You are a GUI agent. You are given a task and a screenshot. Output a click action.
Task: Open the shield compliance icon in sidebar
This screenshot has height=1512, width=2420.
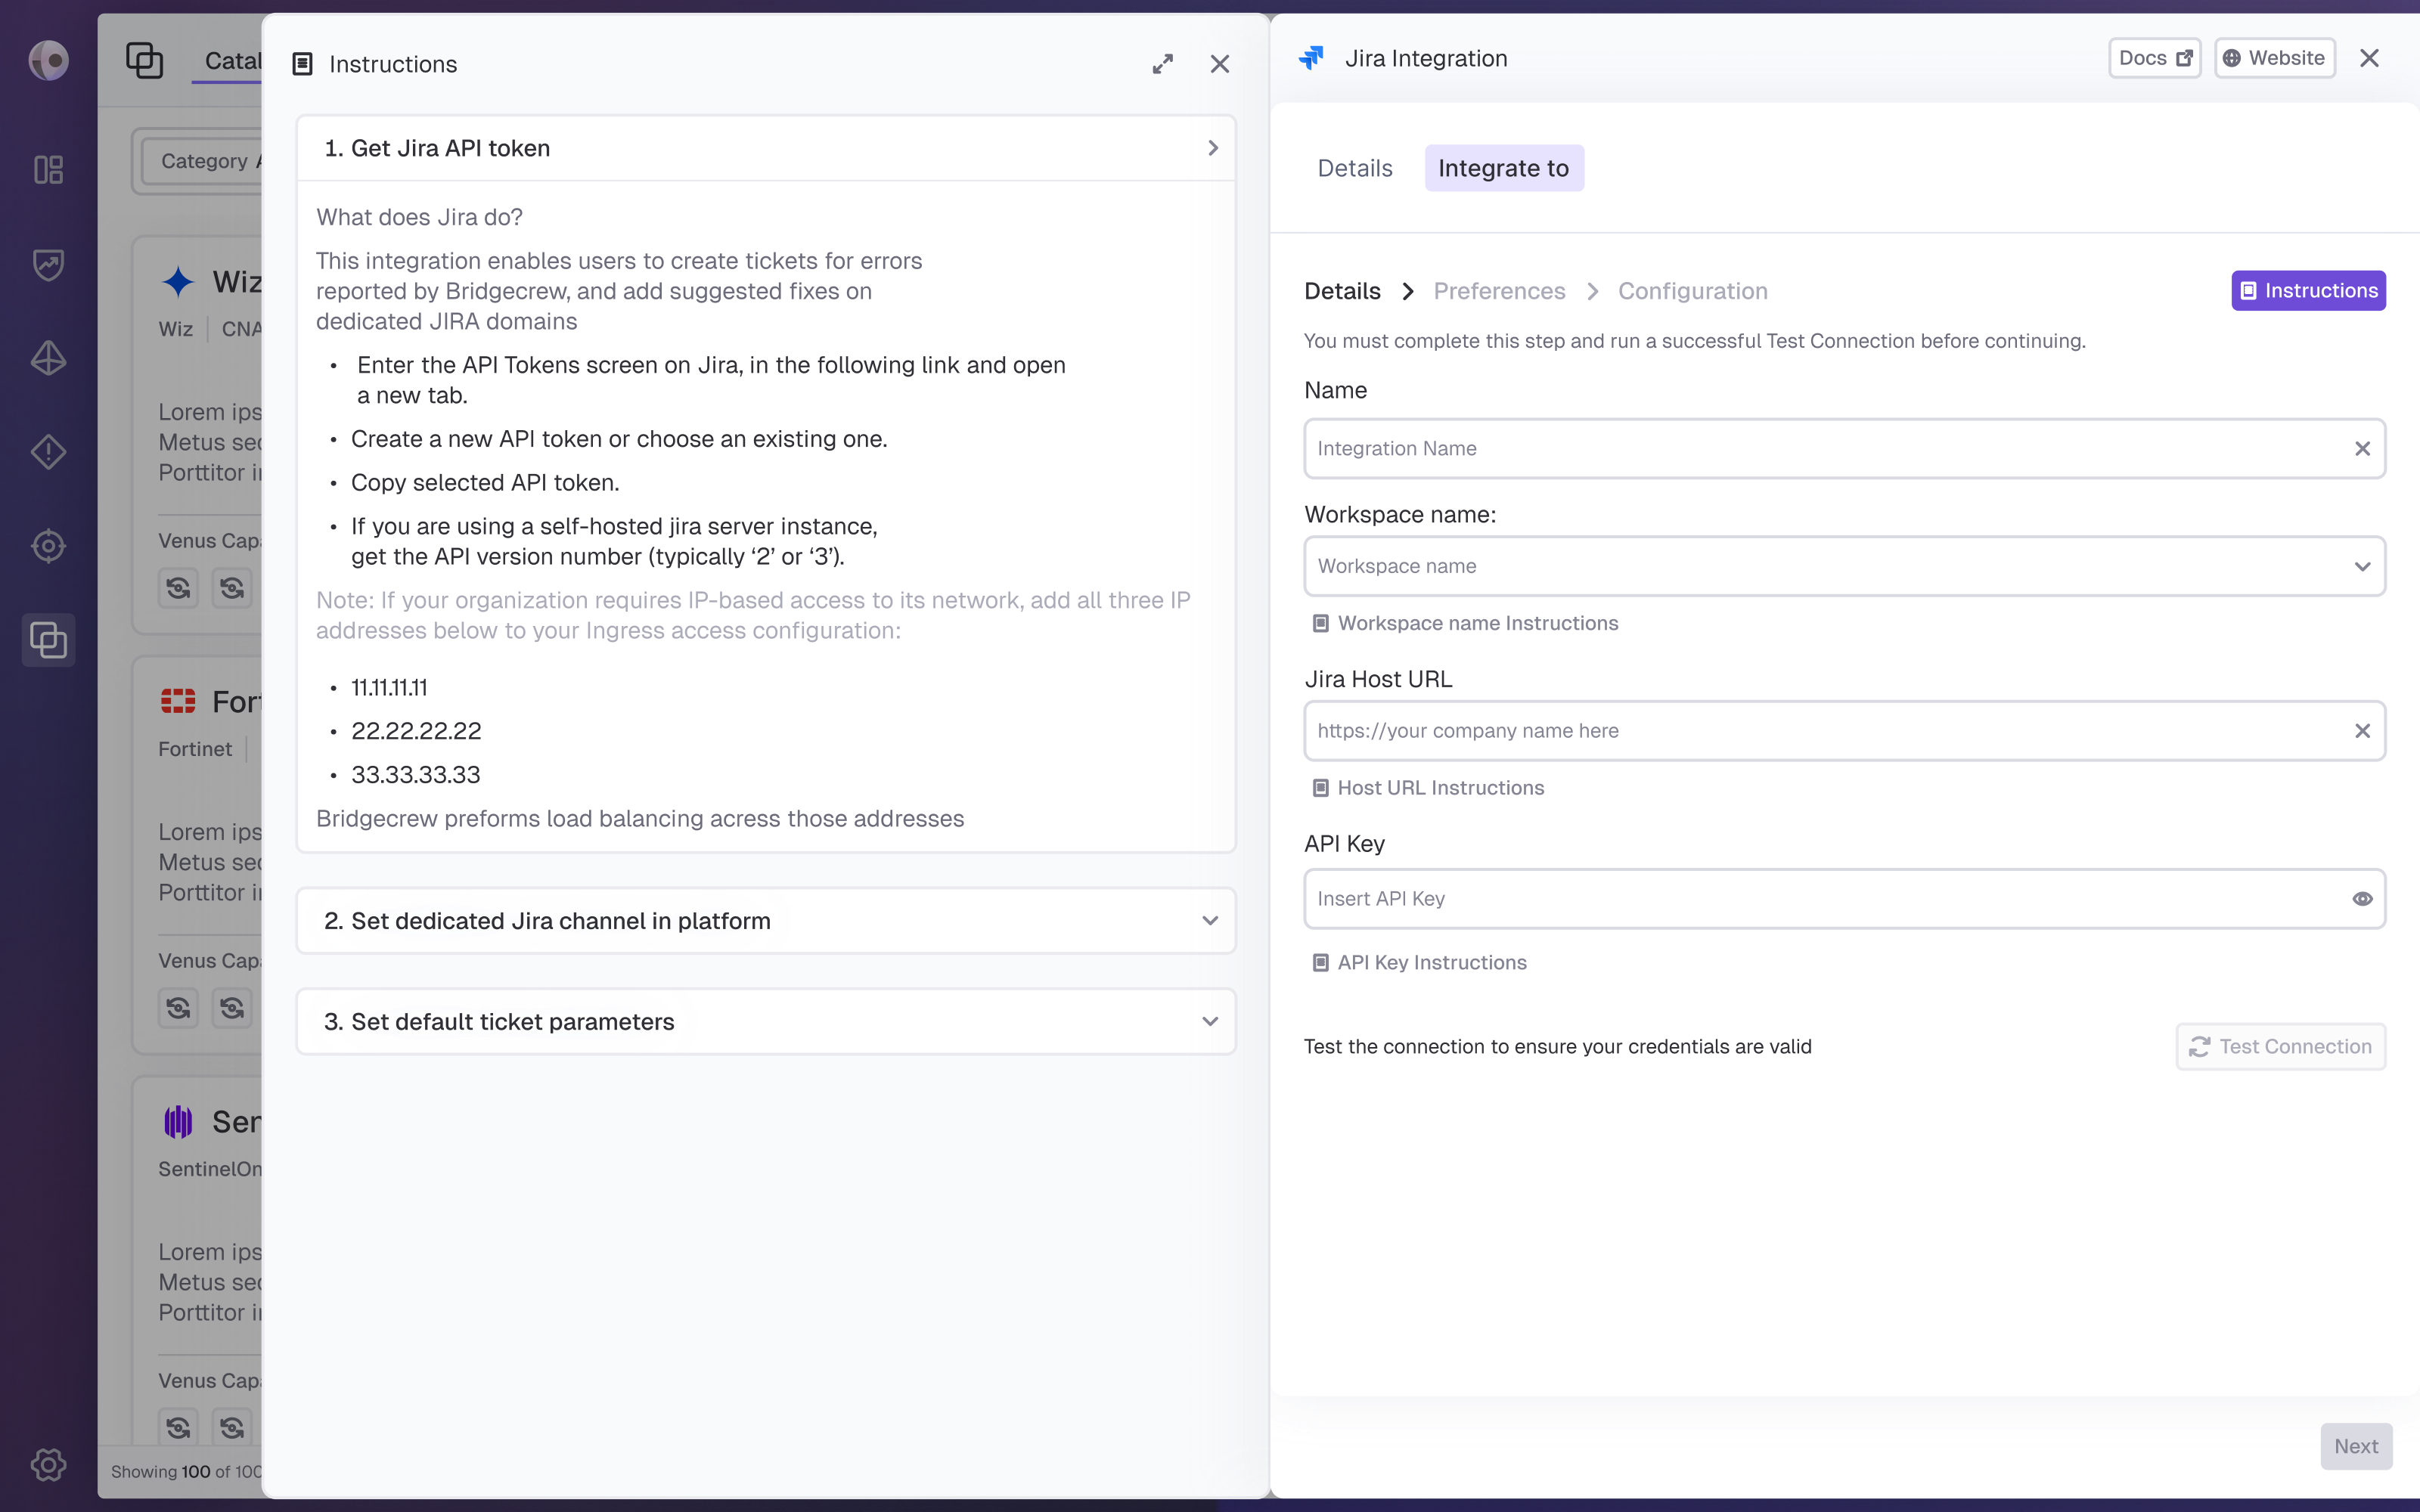48,264
